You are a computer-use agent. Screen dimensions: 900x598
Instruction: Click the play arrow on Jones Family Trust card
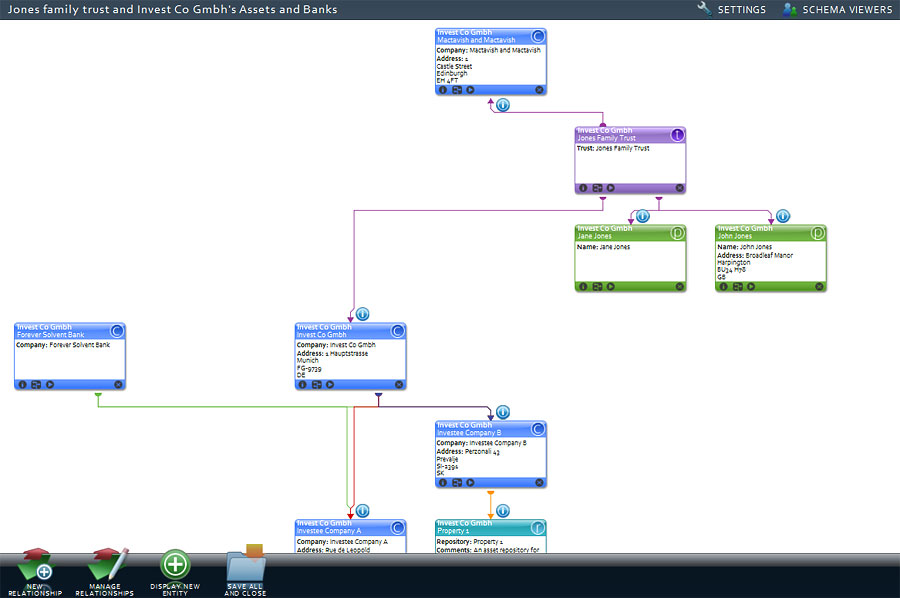click(610, 188)
